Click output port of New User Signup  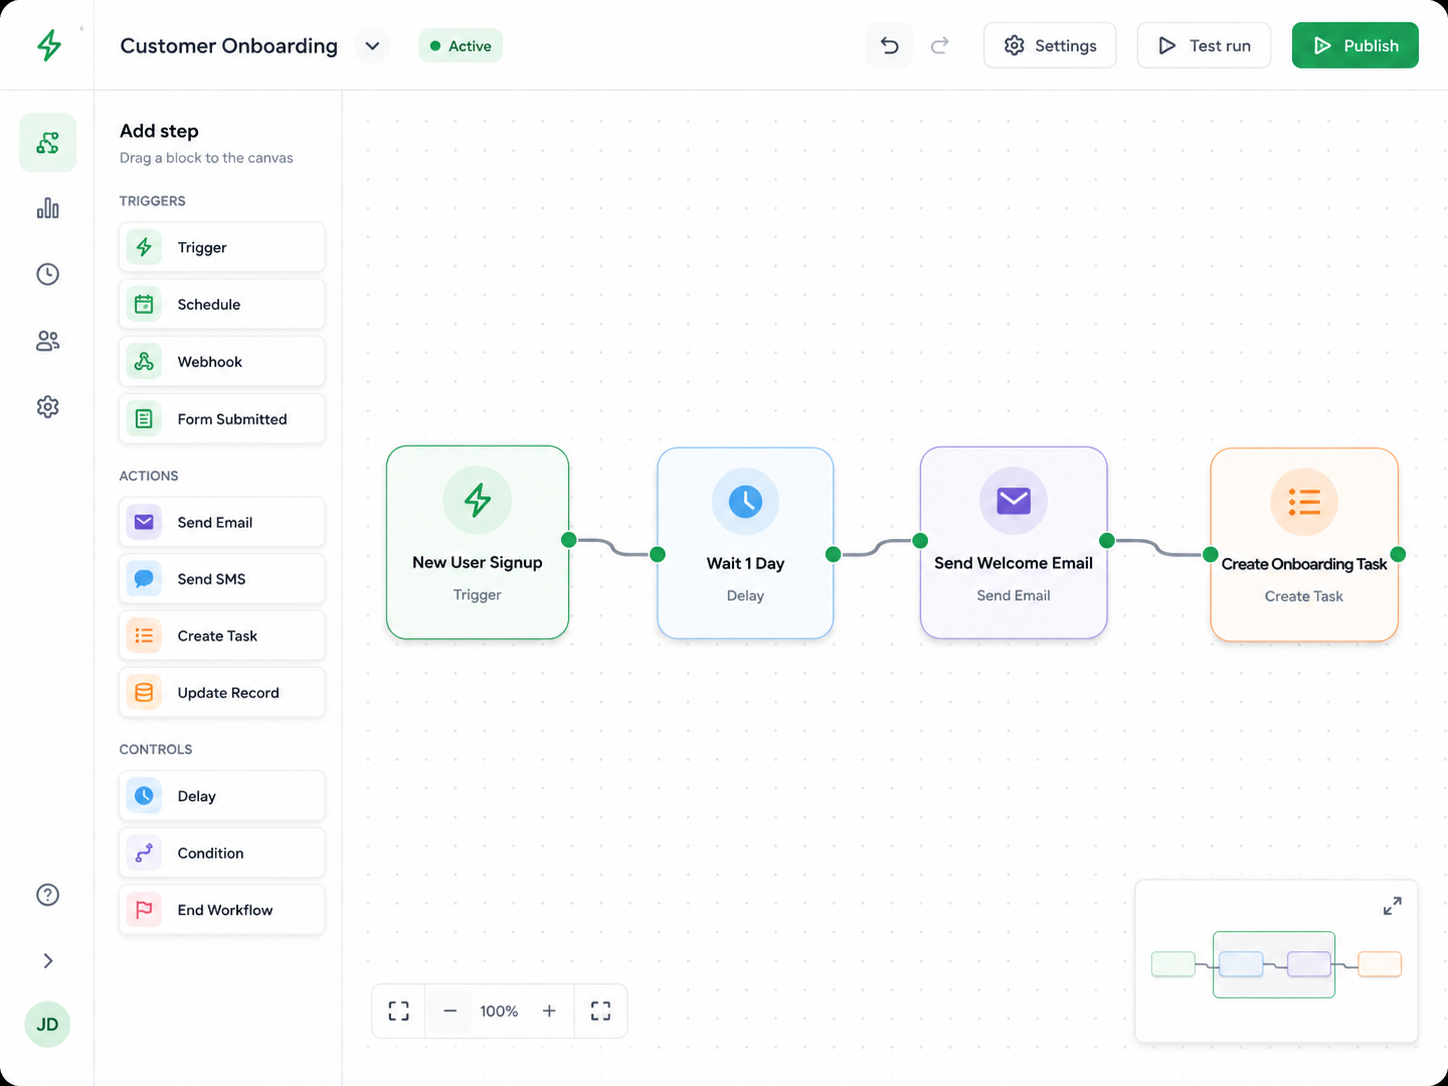coord(569,540)
